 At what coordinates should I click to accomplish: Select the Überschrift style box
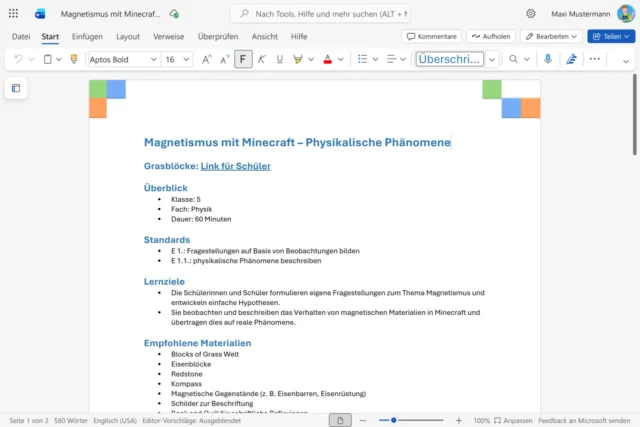[x=450, y=59]
